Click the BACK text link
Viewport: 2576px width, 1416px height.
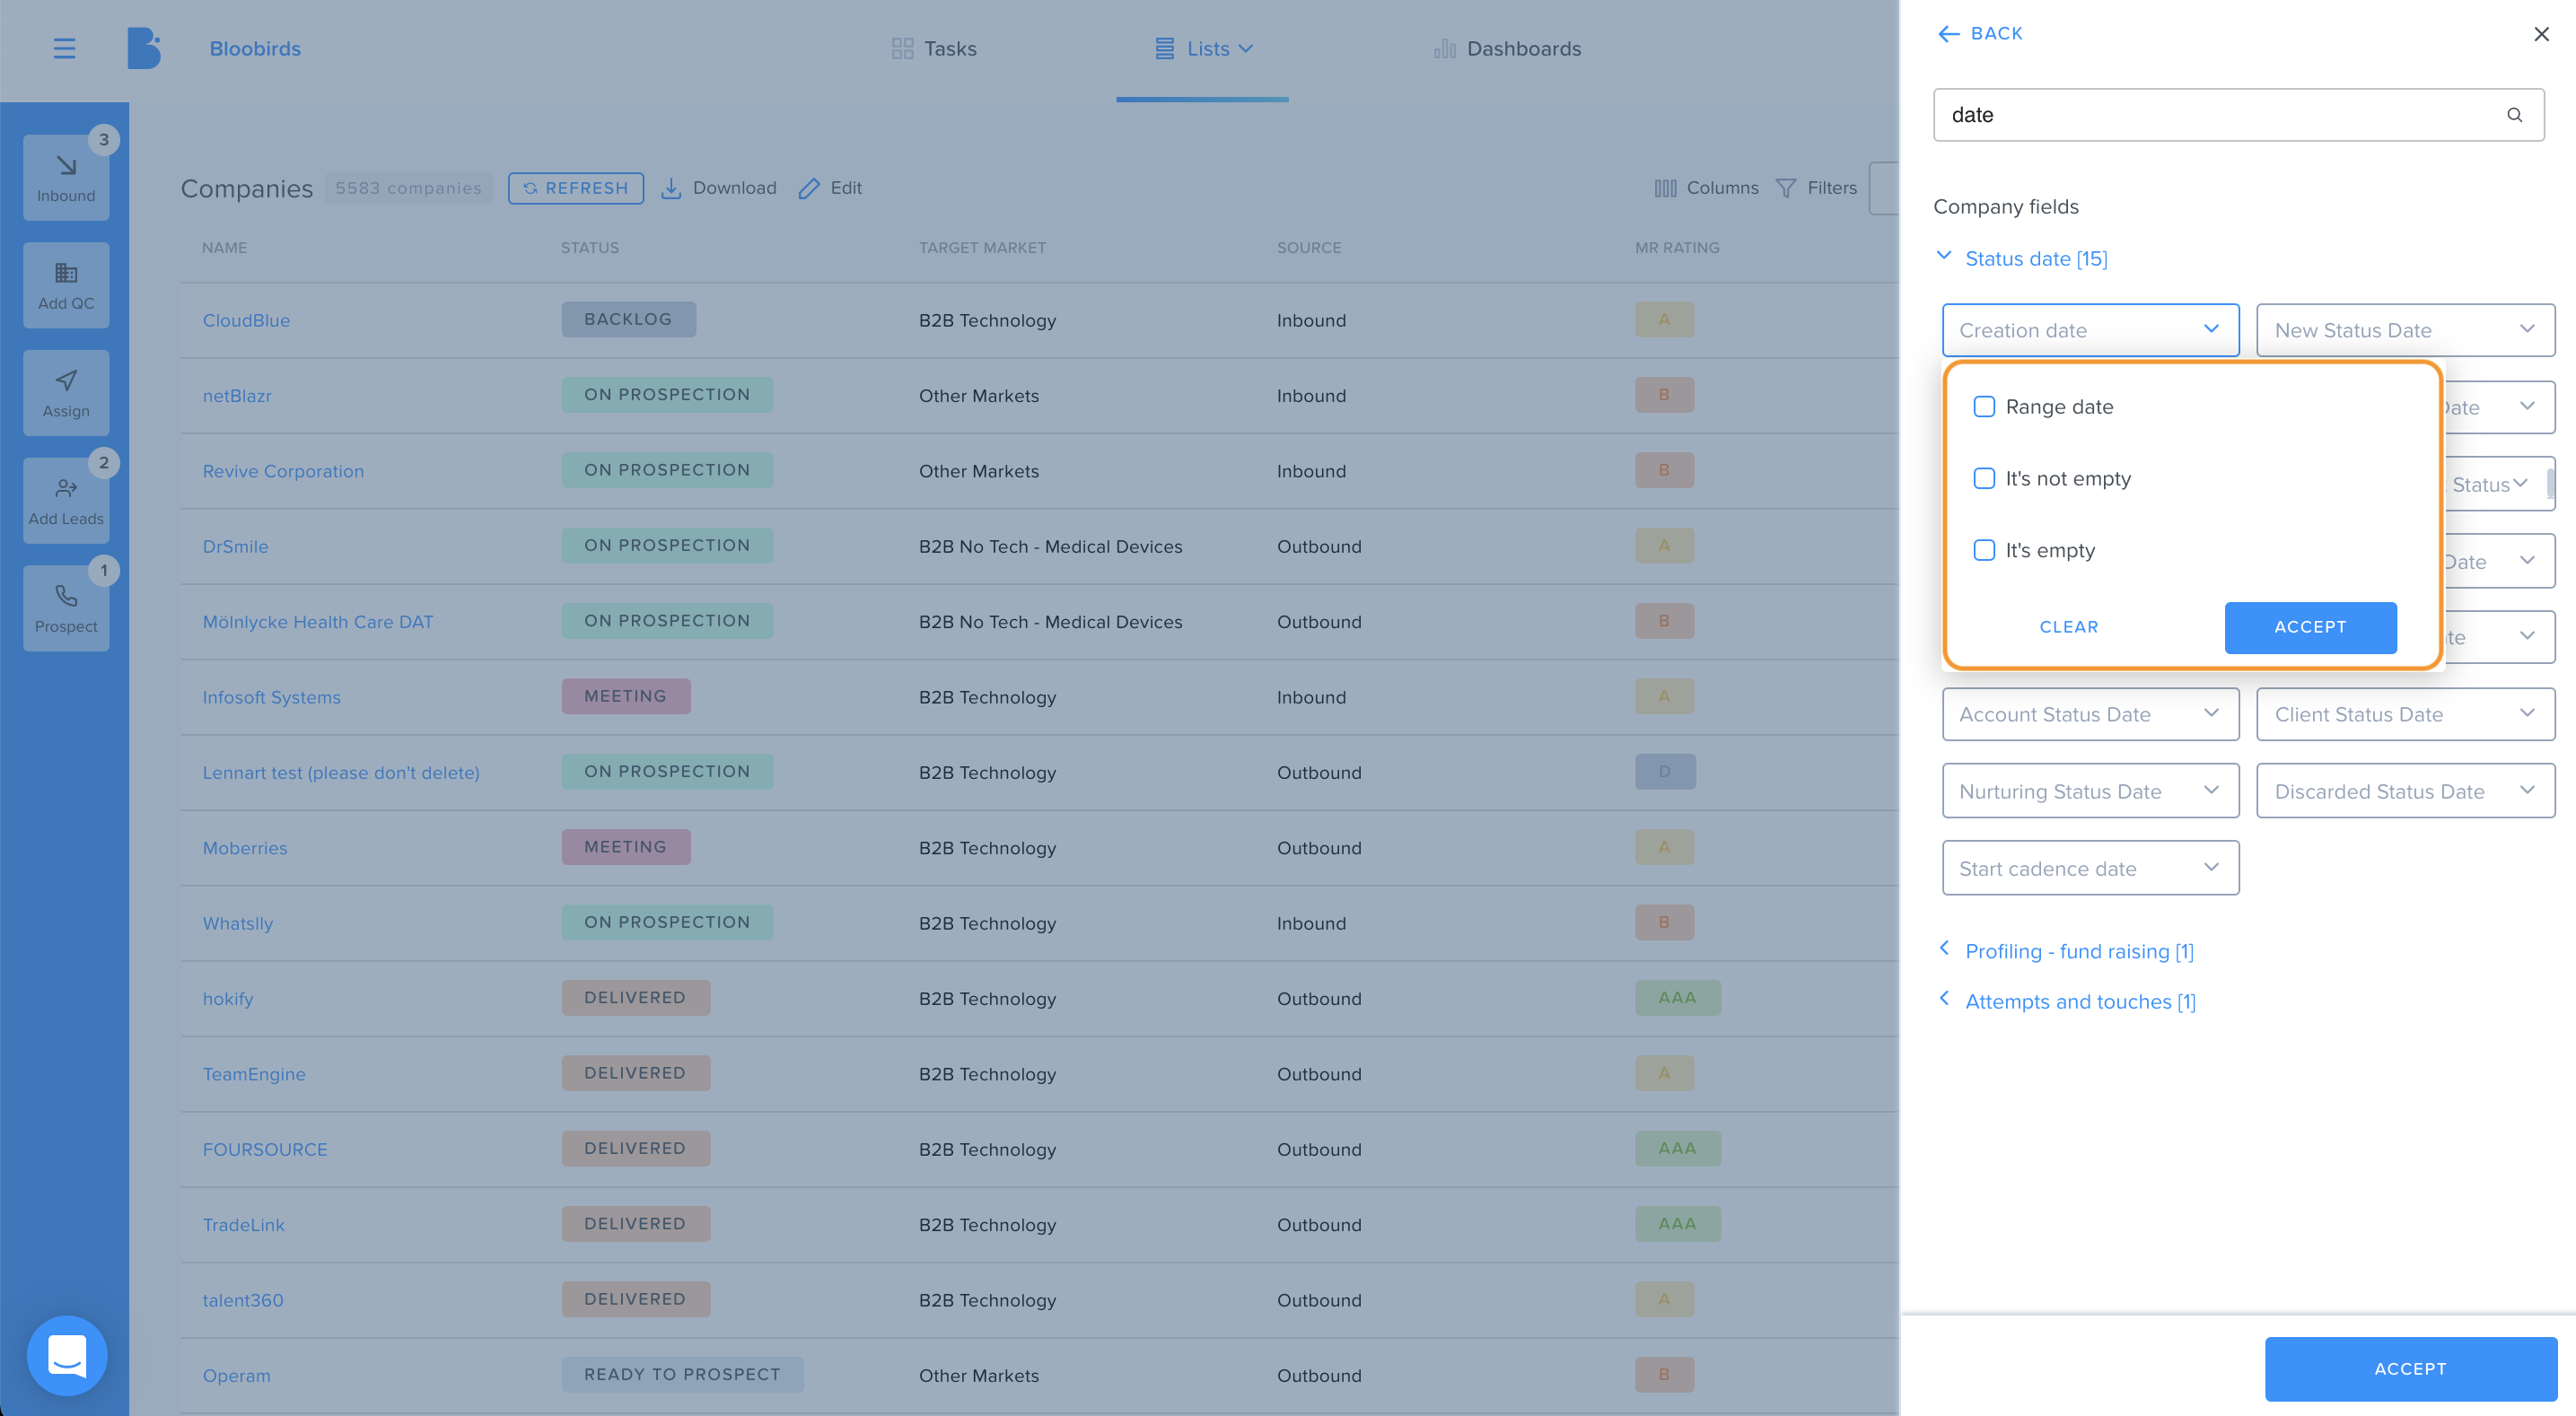coord(1996,34)
